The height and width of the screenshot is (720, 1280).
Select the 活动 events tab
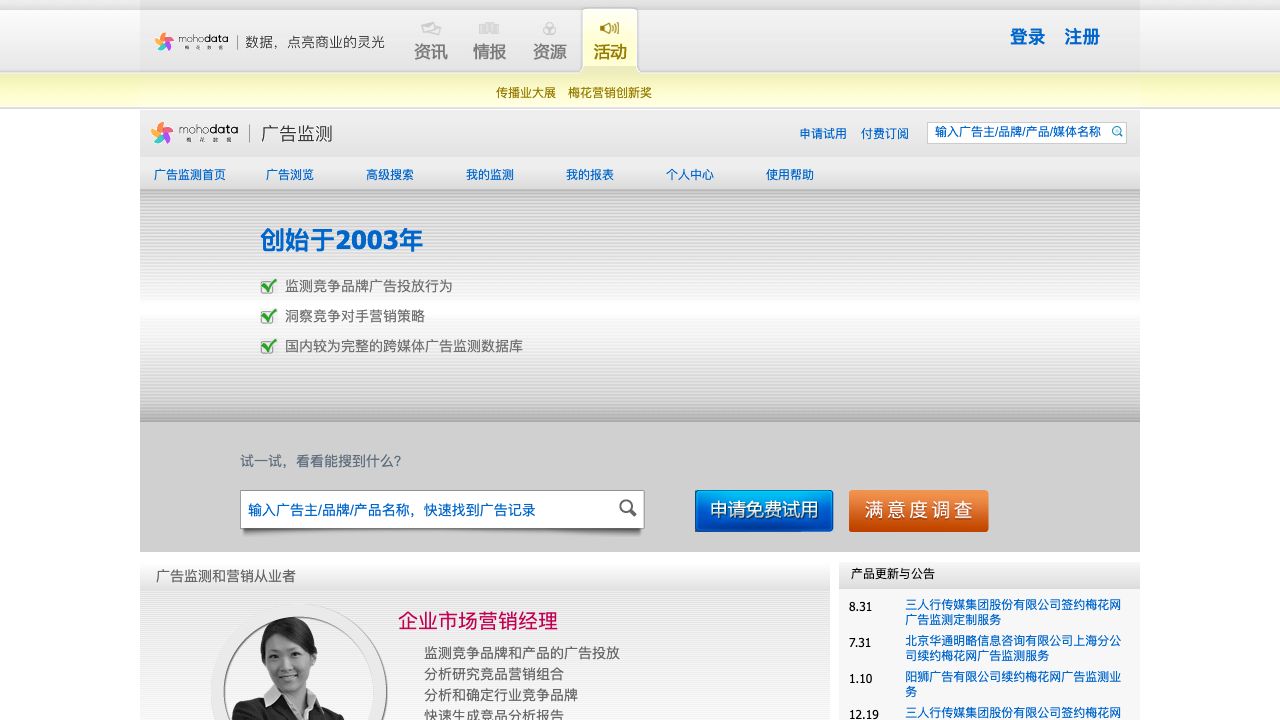(610, 42)
